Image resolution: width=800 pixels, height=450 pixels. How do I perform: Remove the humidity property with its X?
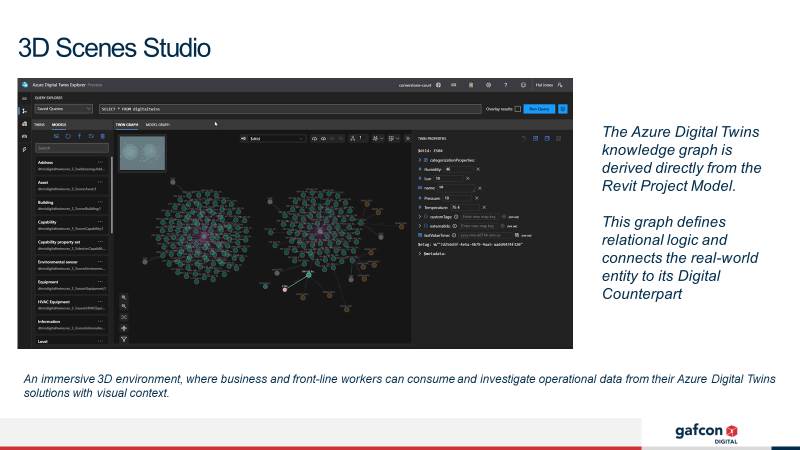(x=478, y=169)
